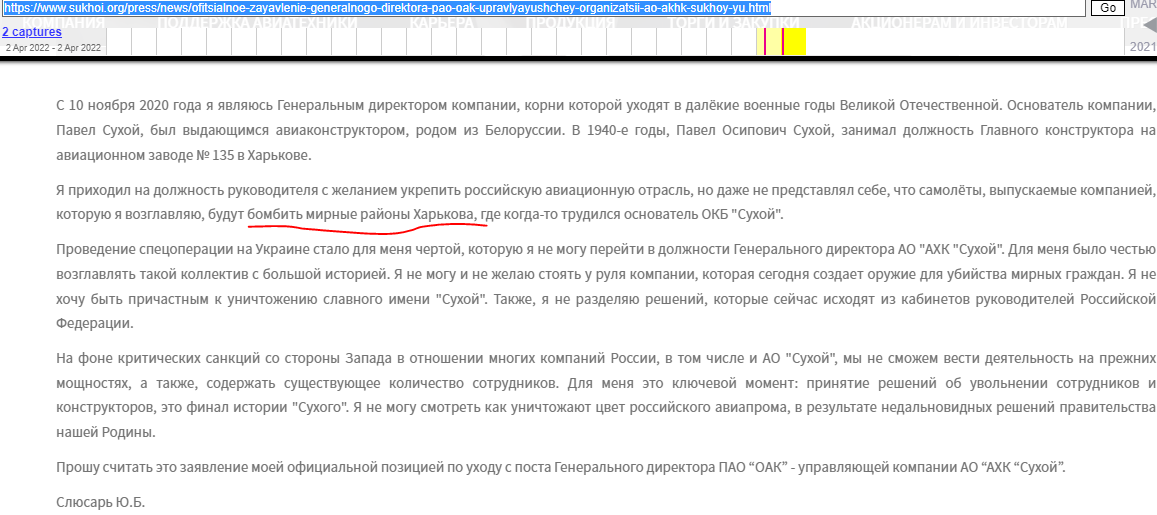Click the previous-capture arrow beside the timeline
Image resolution: width=1157 pixels, height=515 pixels.
click(1149, 27)
